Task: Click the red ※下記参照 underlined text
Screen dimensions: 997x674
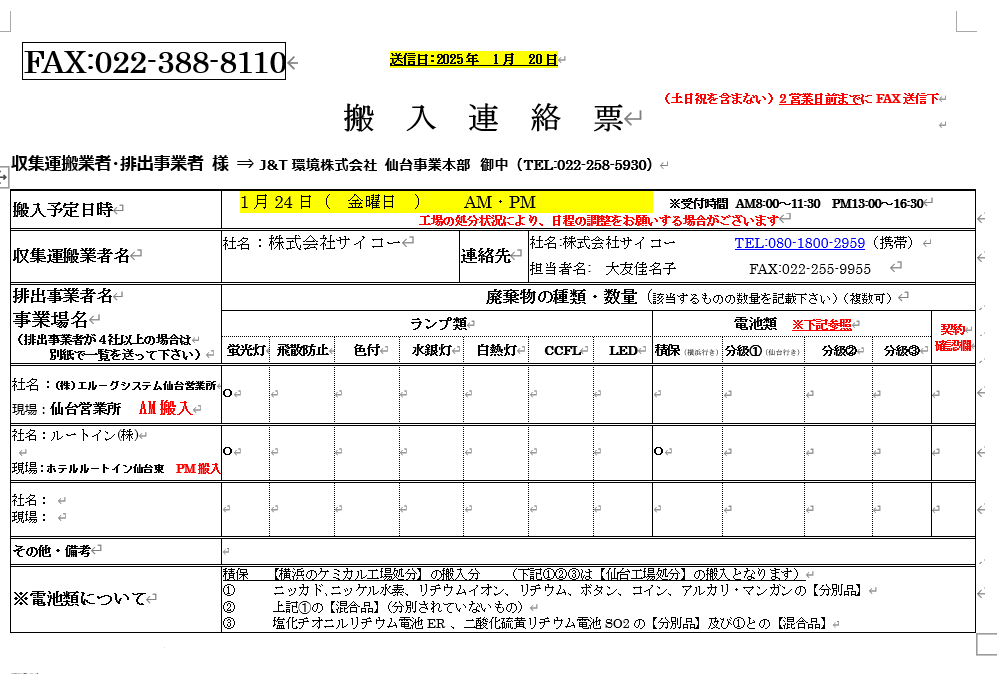Action: 821,325
